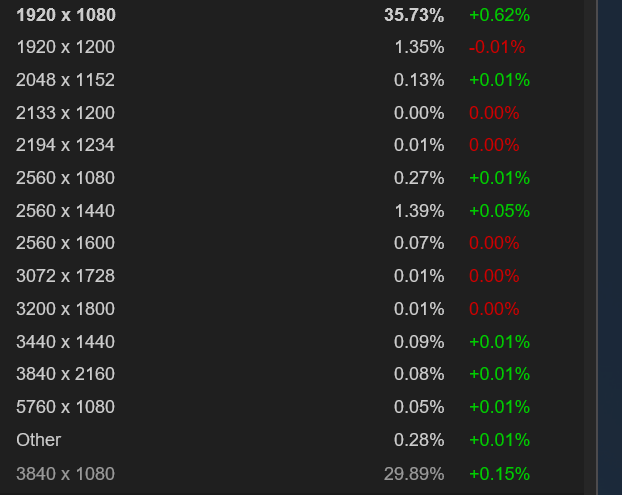Click the greyed 3840 x 1080 entry

(x=66, y=474)
